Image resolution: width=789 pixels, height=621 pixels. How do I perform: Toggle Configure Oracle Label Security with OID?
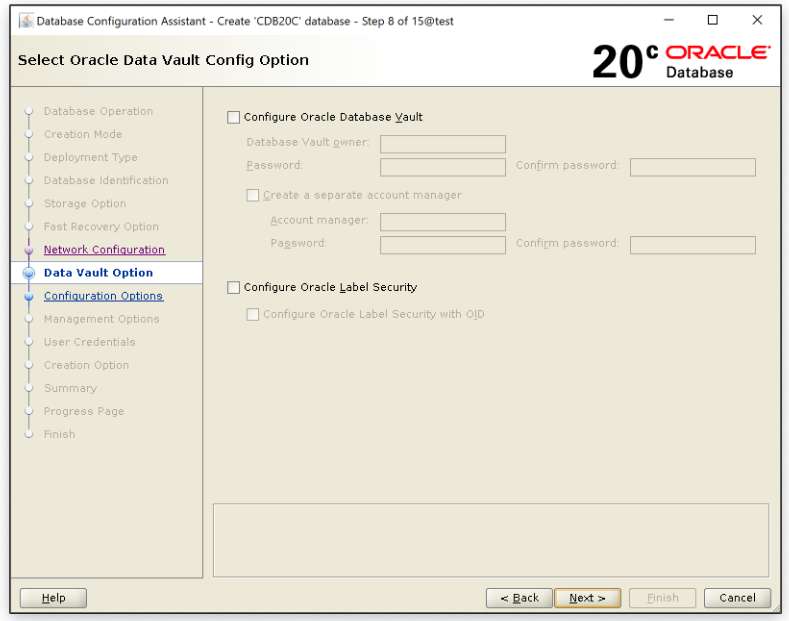(x=253, y=314)
